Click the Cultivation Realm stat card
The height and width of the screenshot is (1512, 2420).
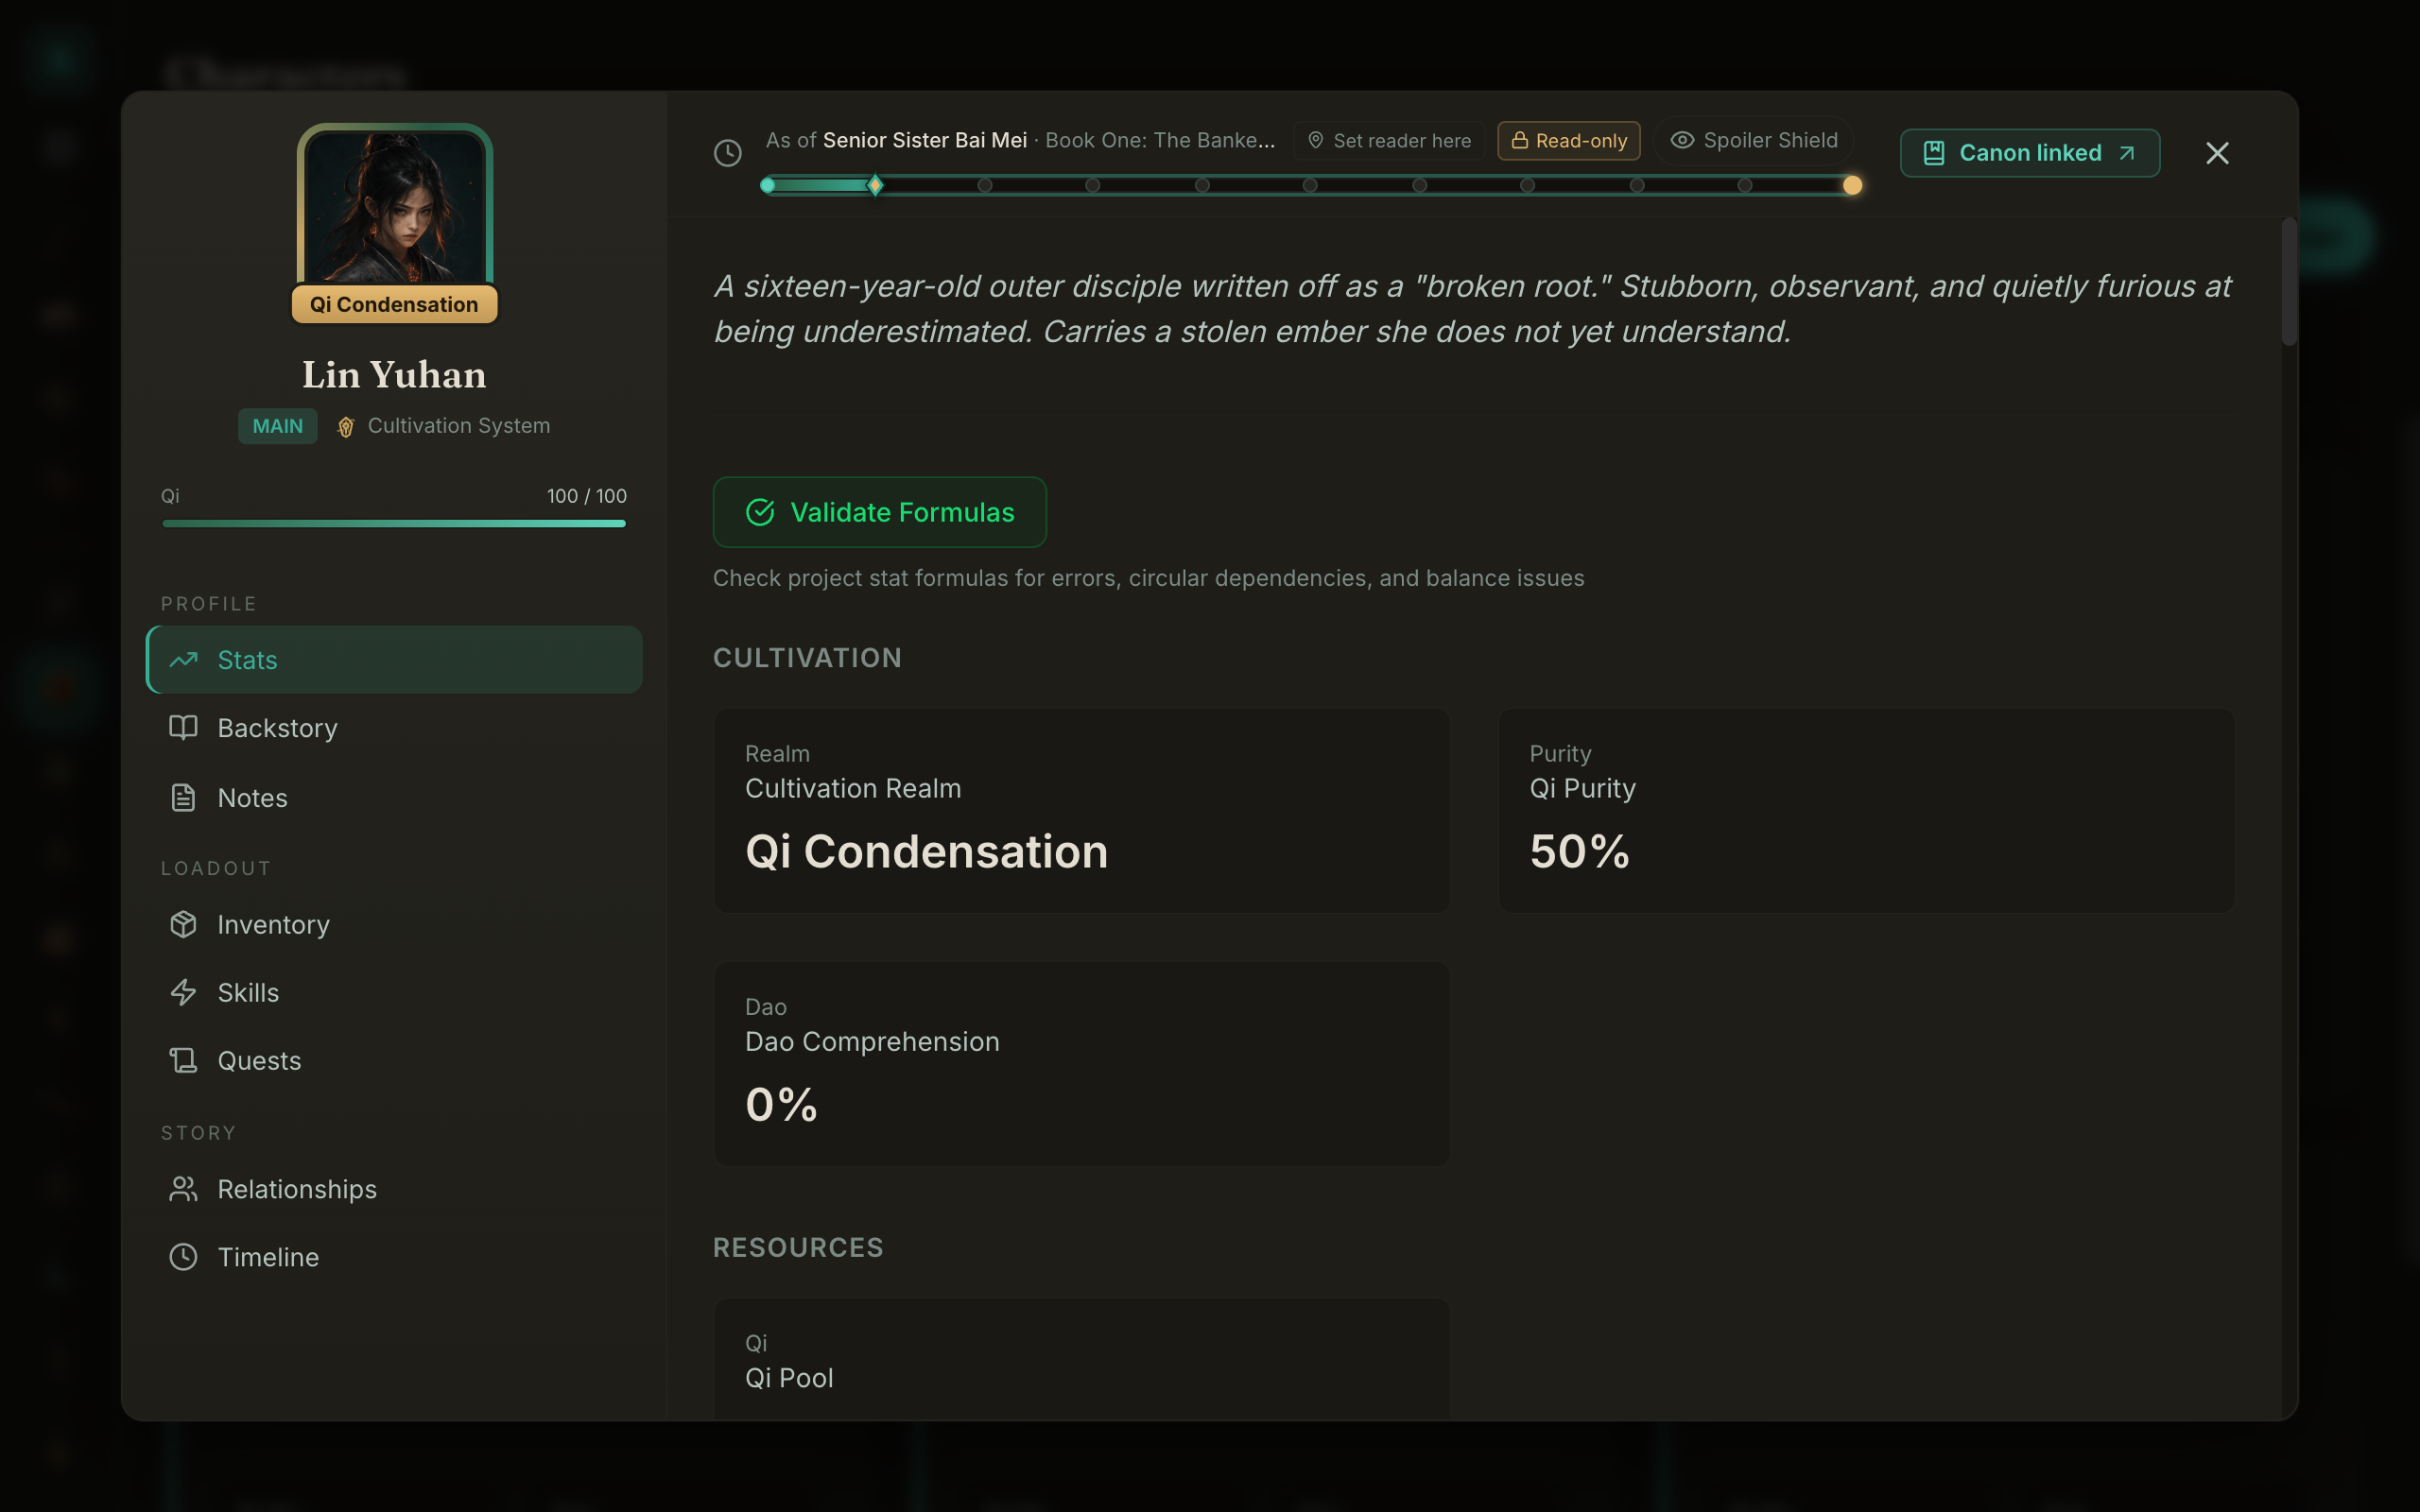pyautogui.click(x=1082, y=811)
